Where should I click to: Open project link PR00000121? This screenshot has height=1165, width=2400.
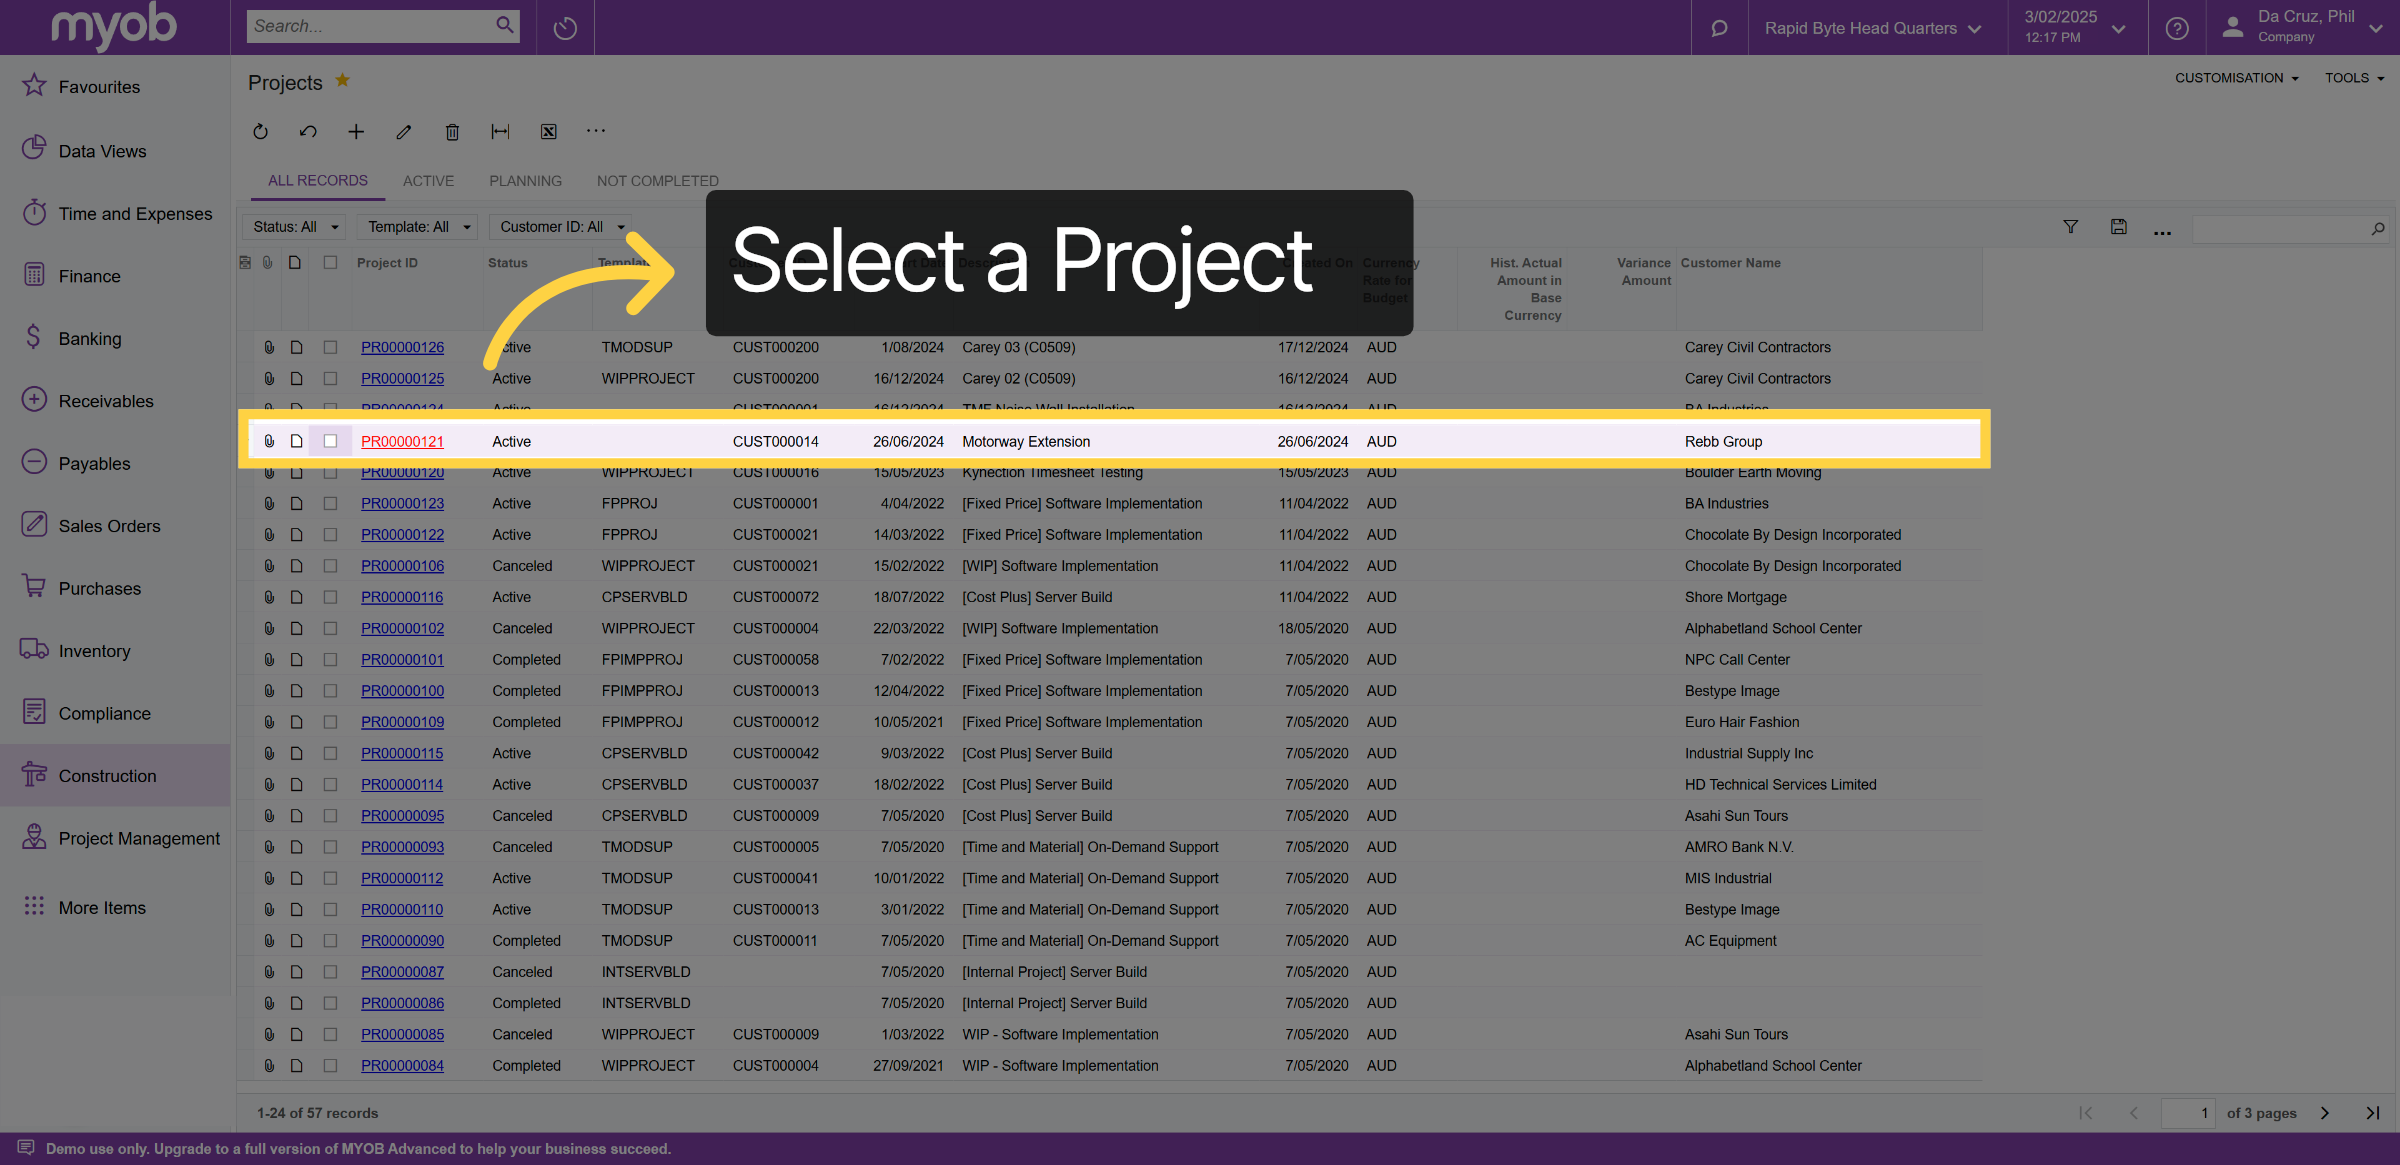(x=402, y=441)
